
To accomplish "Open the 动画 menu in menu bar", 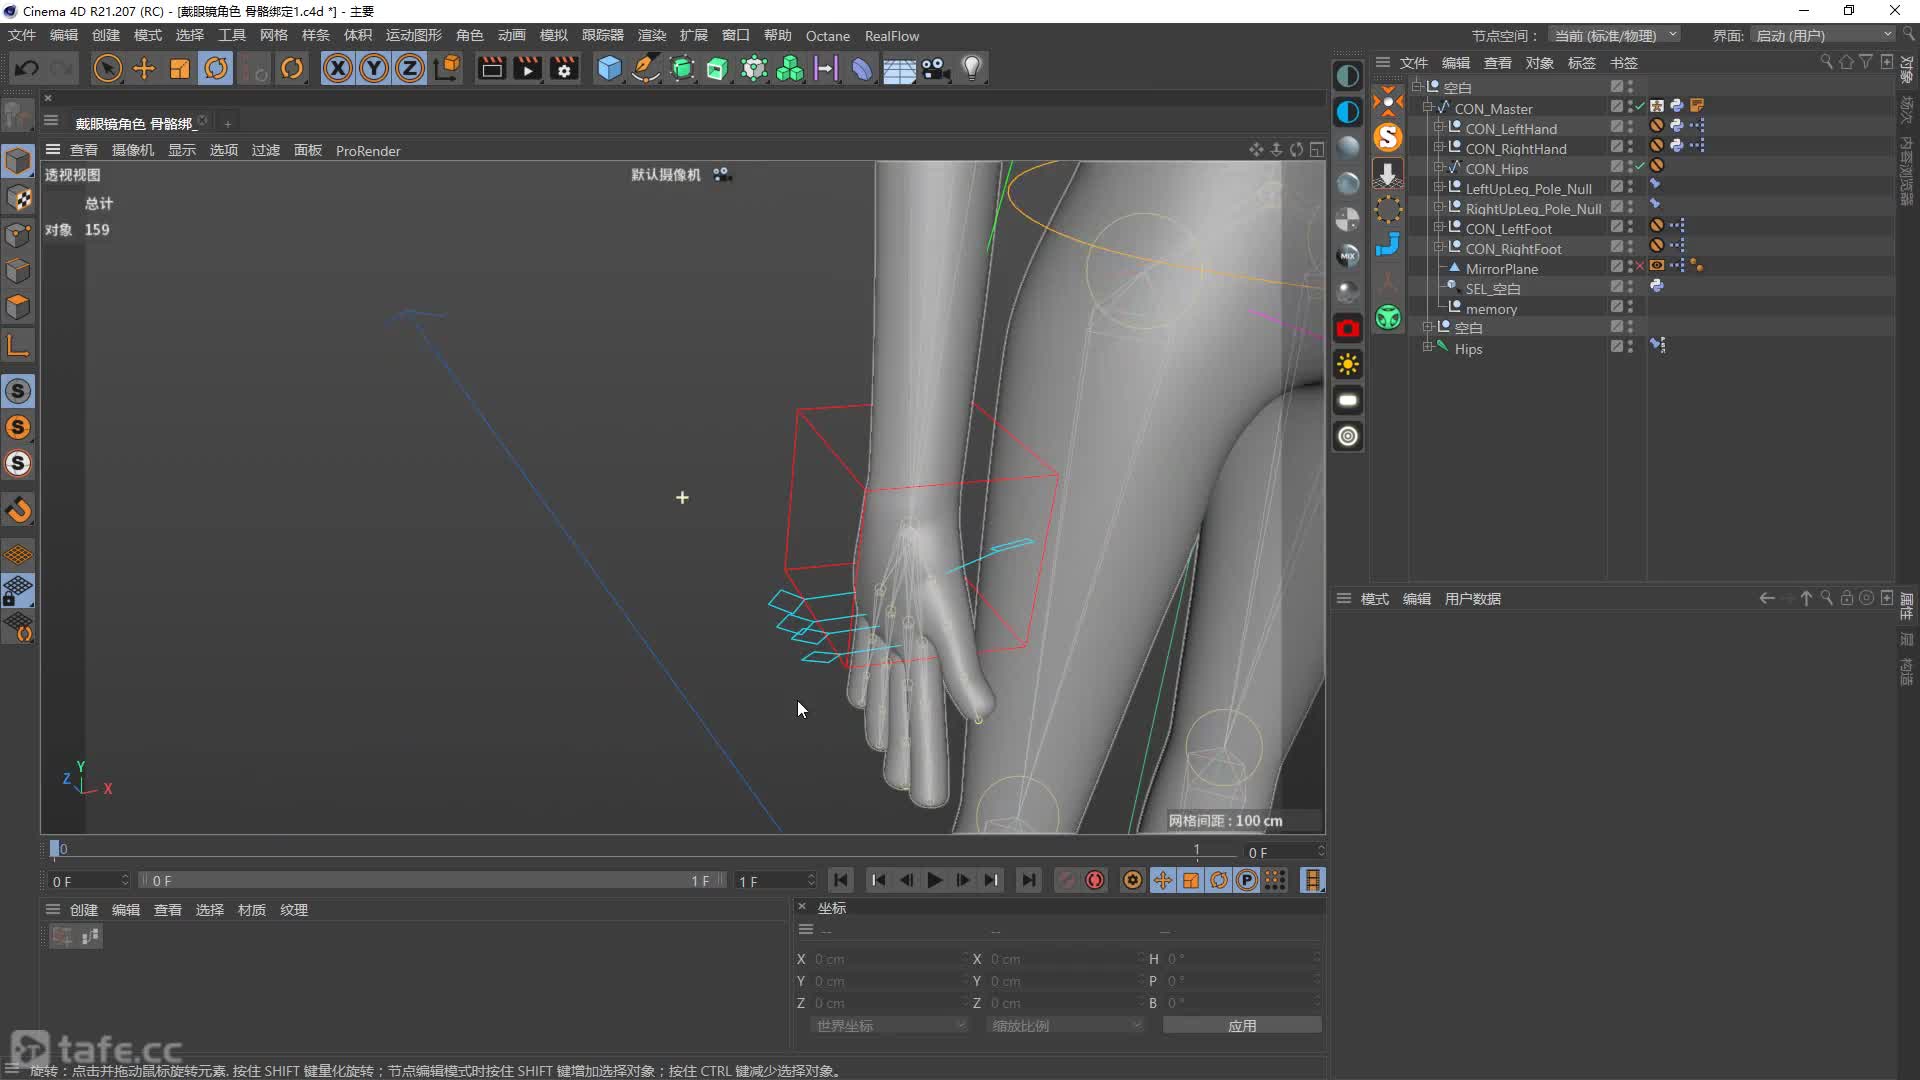I will pos(510,36).
